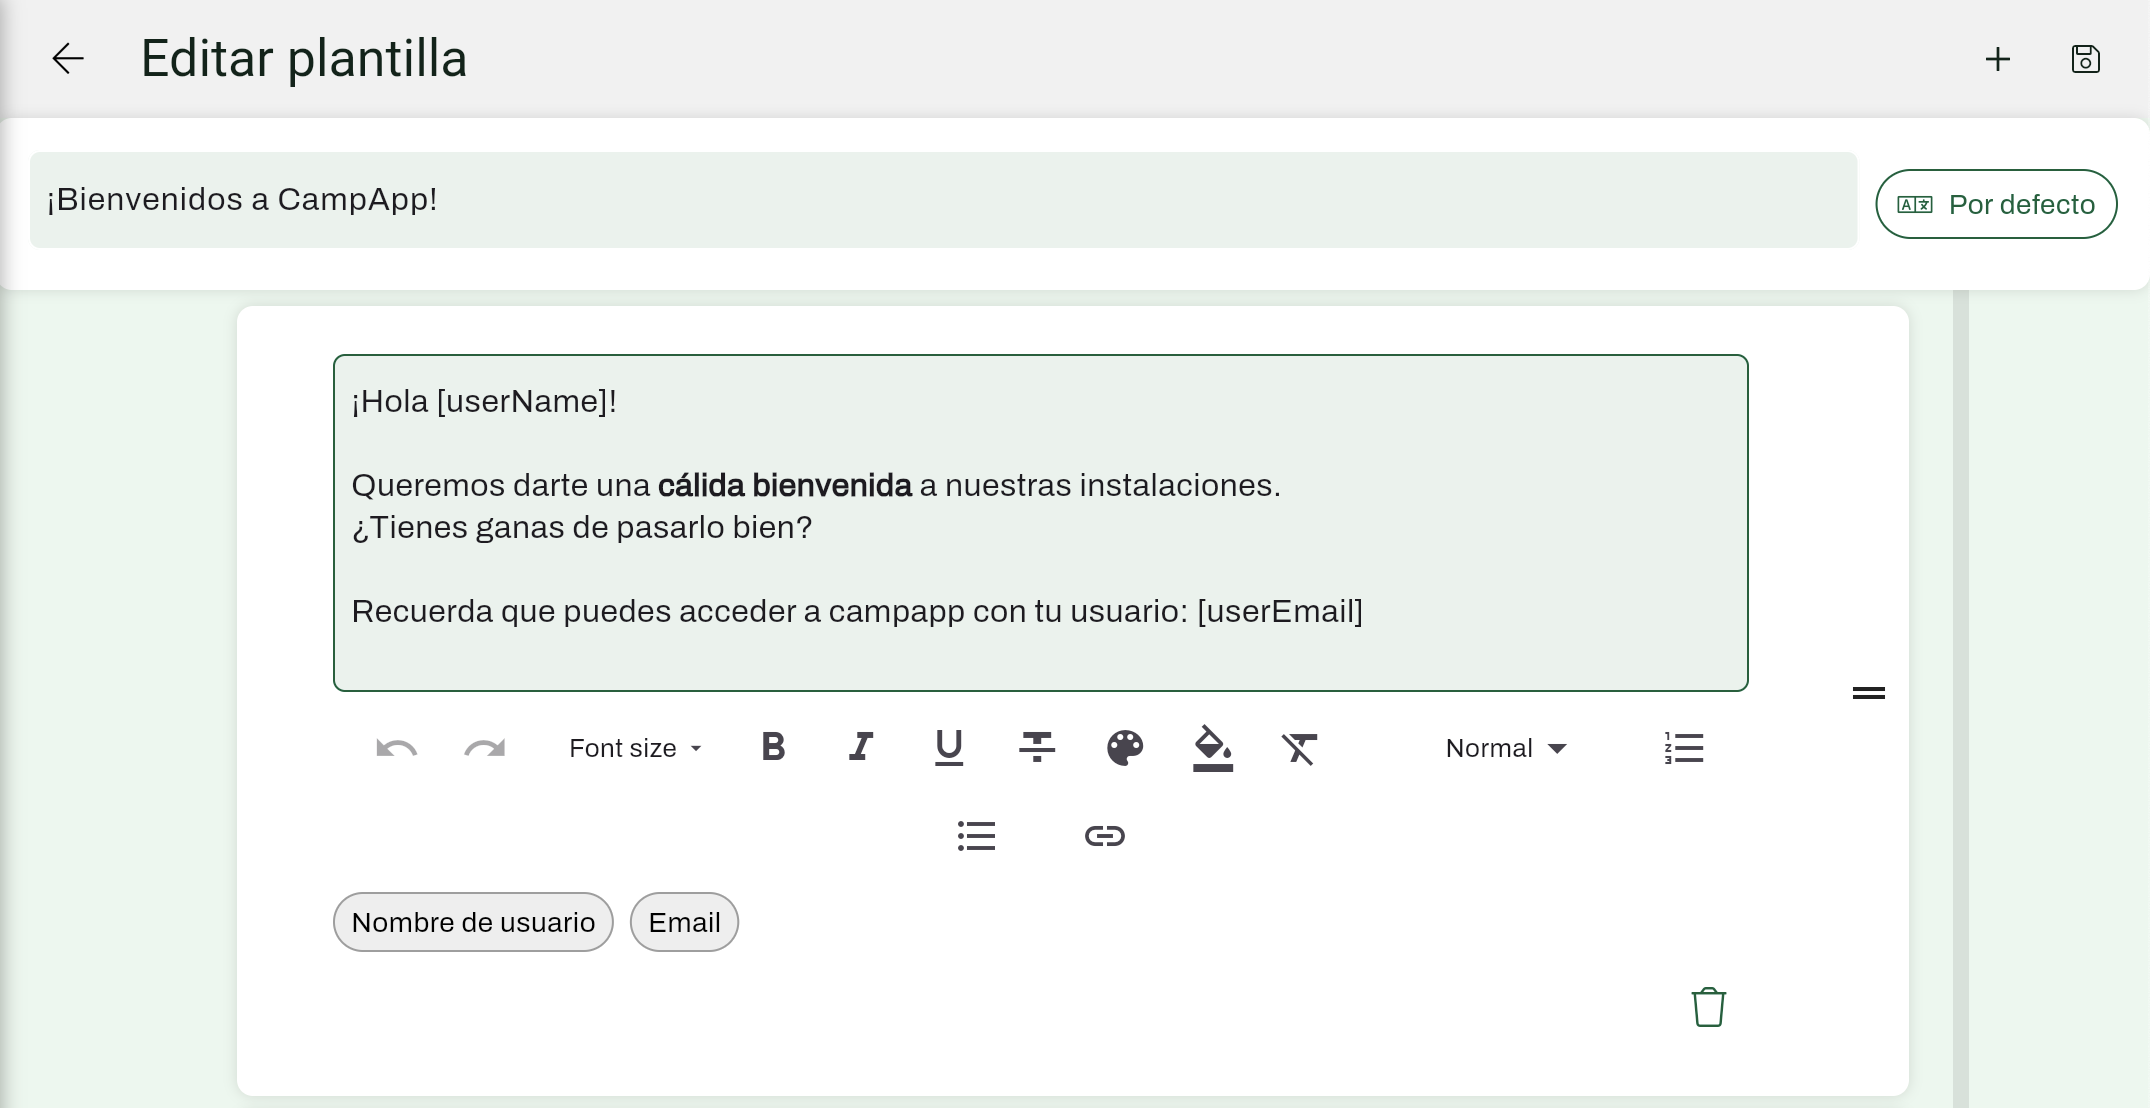Apply strikethrough to text
The image size is (2150, 1108).
1037,747
